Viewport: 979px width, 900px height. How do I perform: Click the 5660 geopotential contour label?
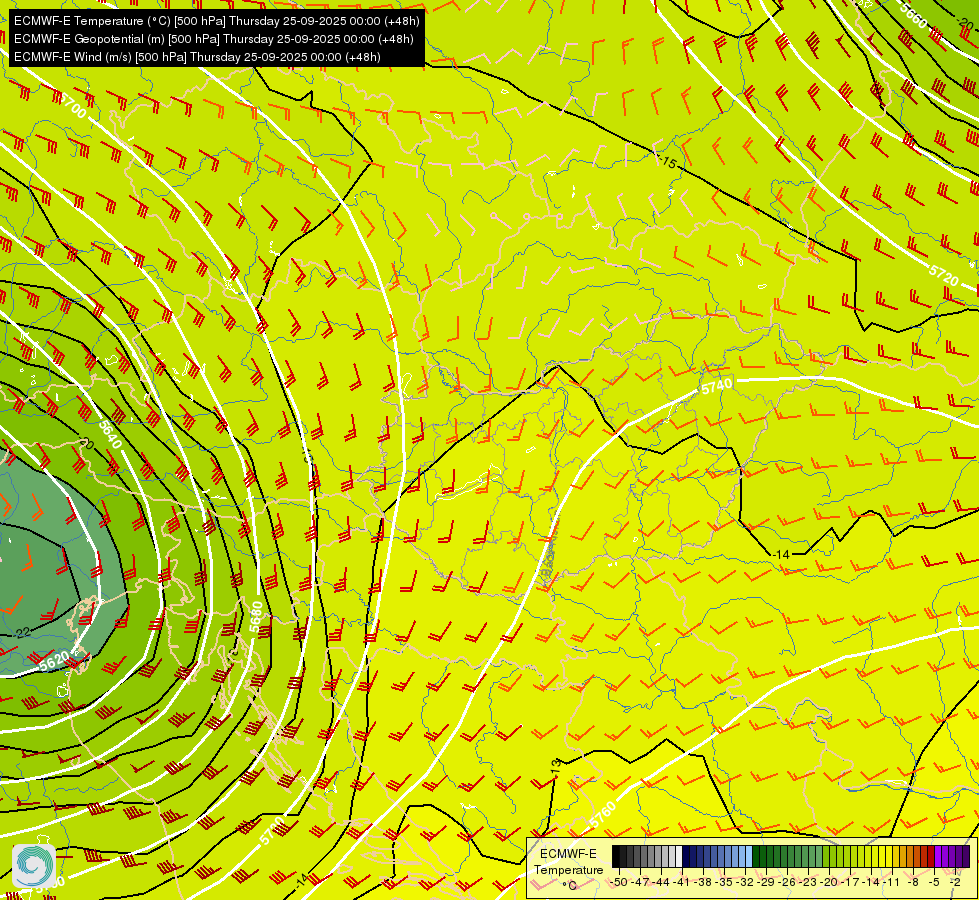point(913,16)
